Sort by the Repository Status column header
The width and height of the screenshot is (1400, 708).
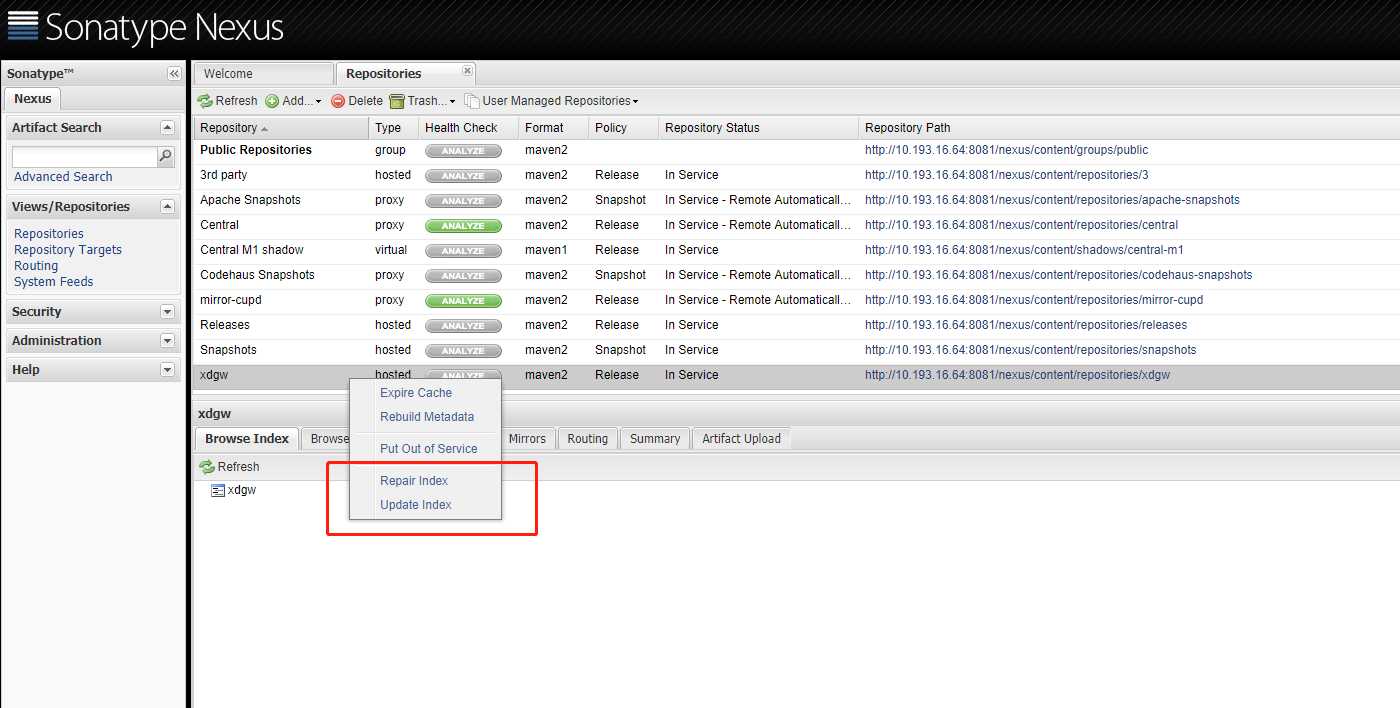759,128
